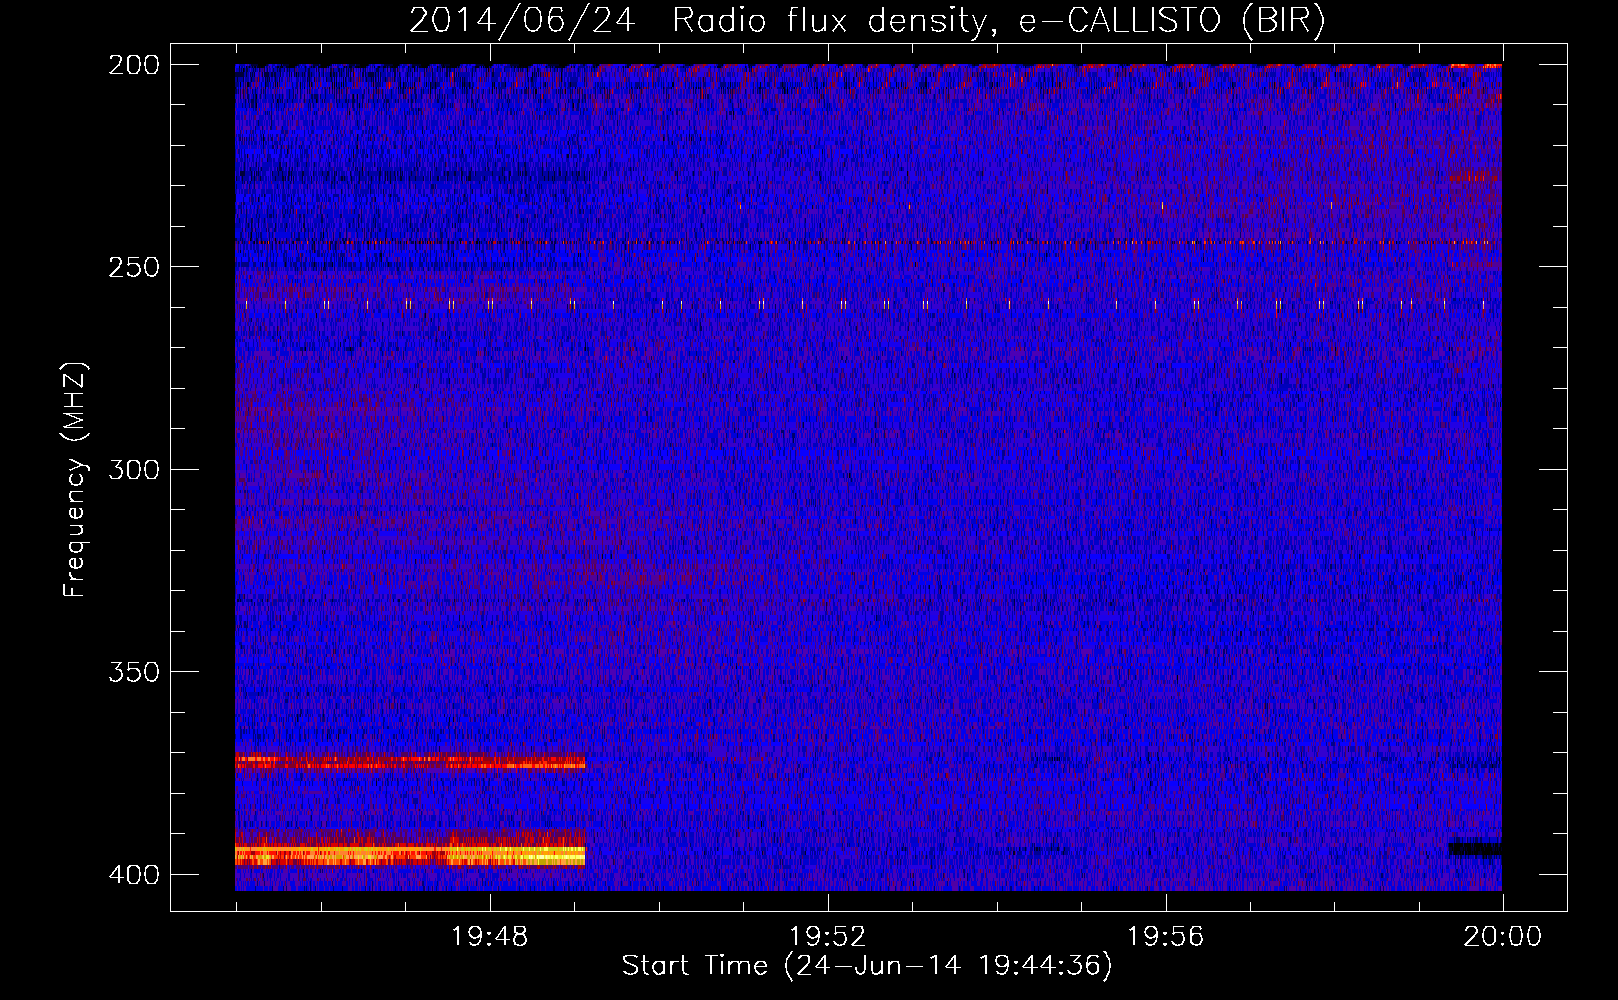Click the 'Frequency (MHZ)' axis label
The image size is (1618, 1000).
click(x=75, y=480)
